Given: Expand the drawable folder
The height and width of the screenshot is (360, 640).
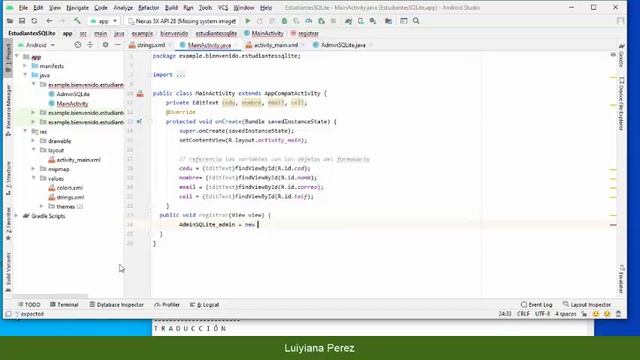Looking at the screenshot, I should pos(33,141).
